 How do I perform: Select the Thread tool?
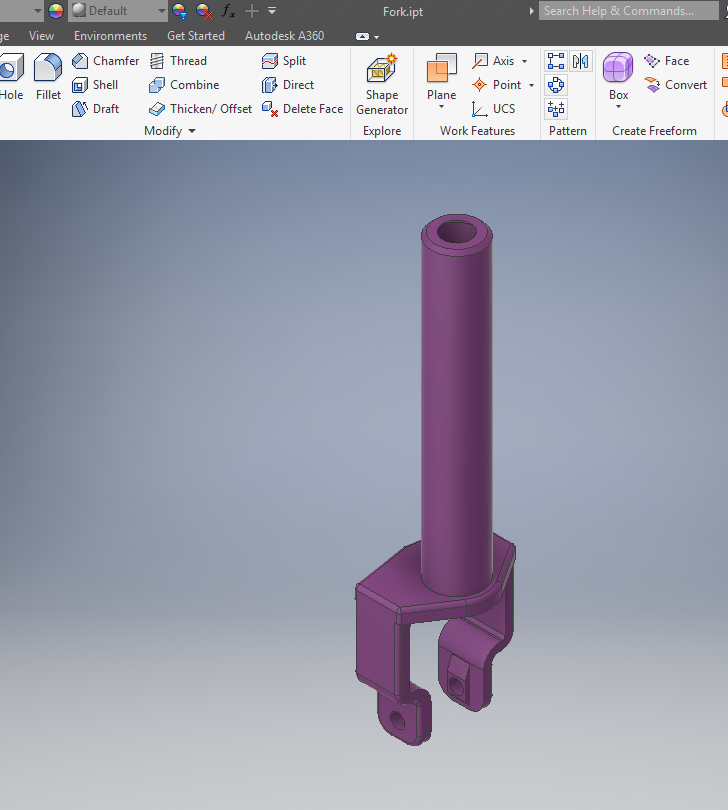178,61
